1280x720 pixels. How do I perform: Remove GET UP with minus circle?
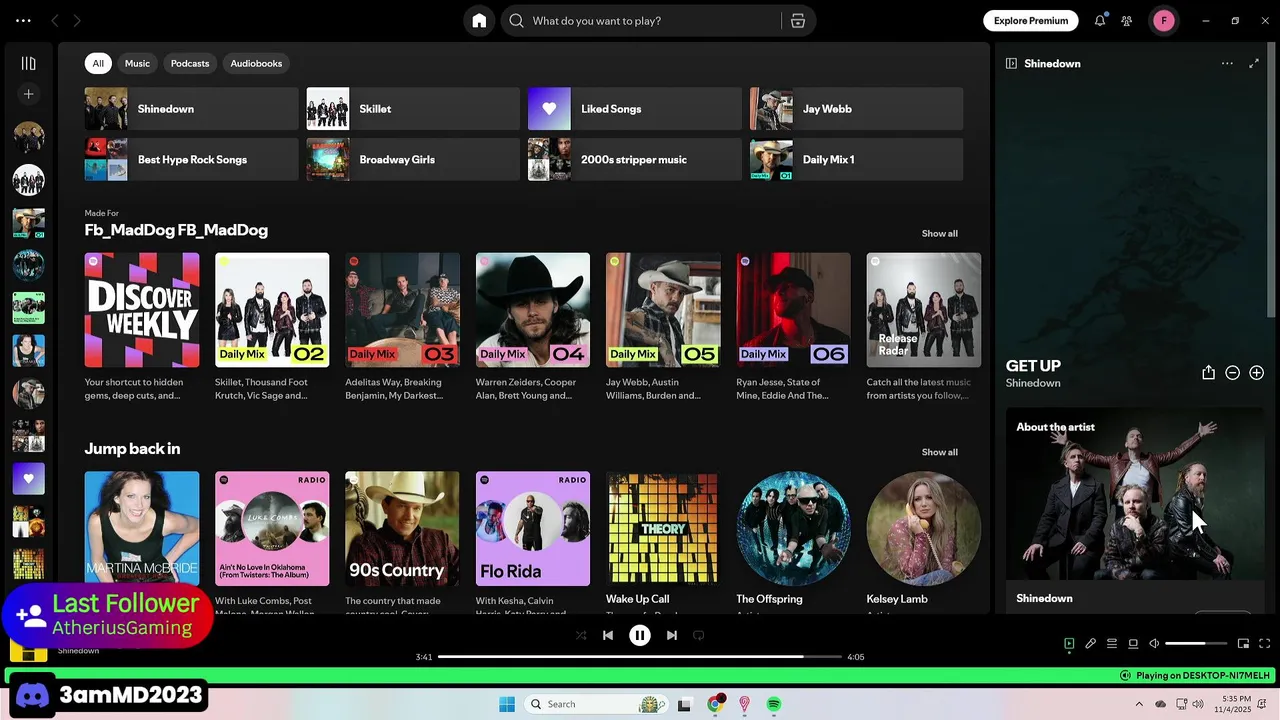[1232, 373]
